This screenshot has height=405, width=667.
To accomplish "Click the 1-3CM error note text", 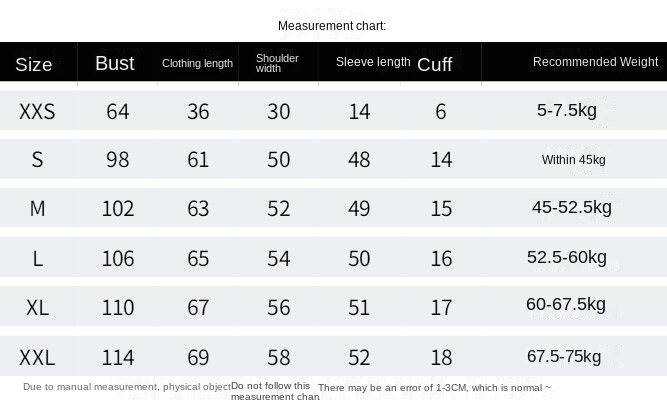I will pyautogui.click(x=434, y=387).
